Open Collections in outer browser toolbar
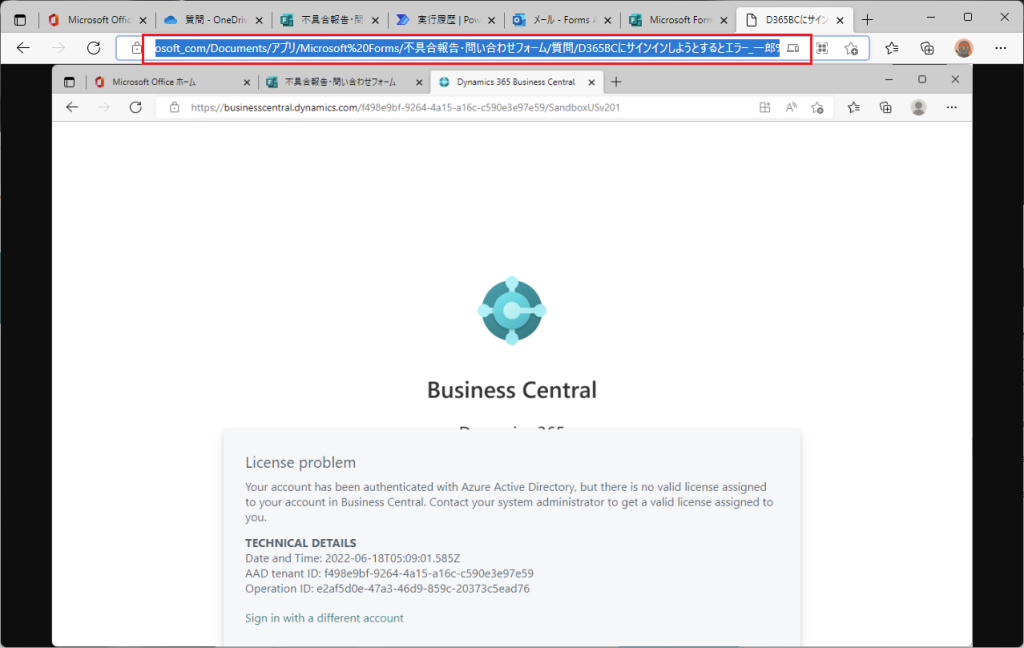 coord(927,48)
